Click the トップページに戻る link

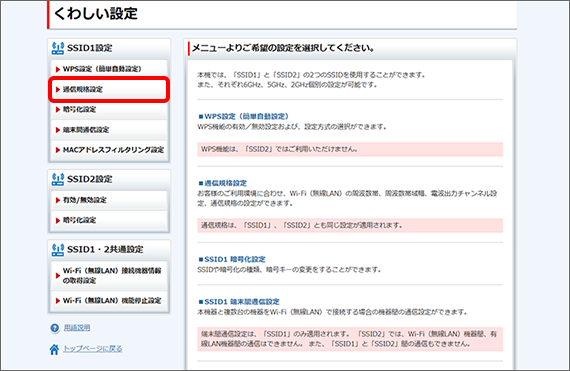tap(93, 349)
